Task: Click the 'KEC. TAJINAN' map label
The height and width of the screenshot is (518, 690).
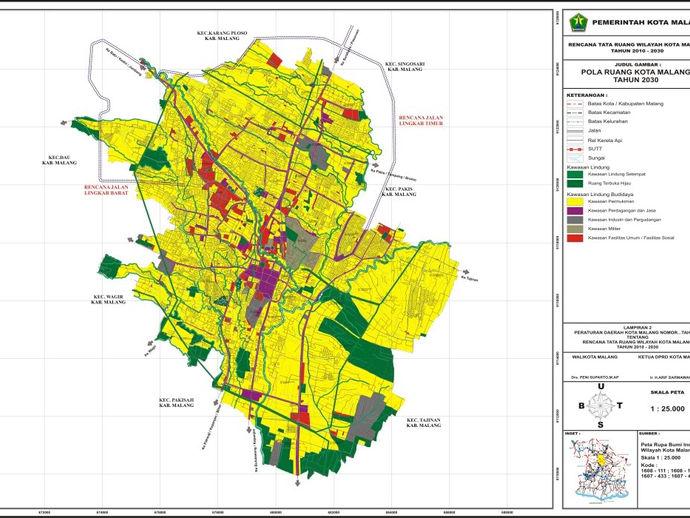Action: [x=423, y=423]
